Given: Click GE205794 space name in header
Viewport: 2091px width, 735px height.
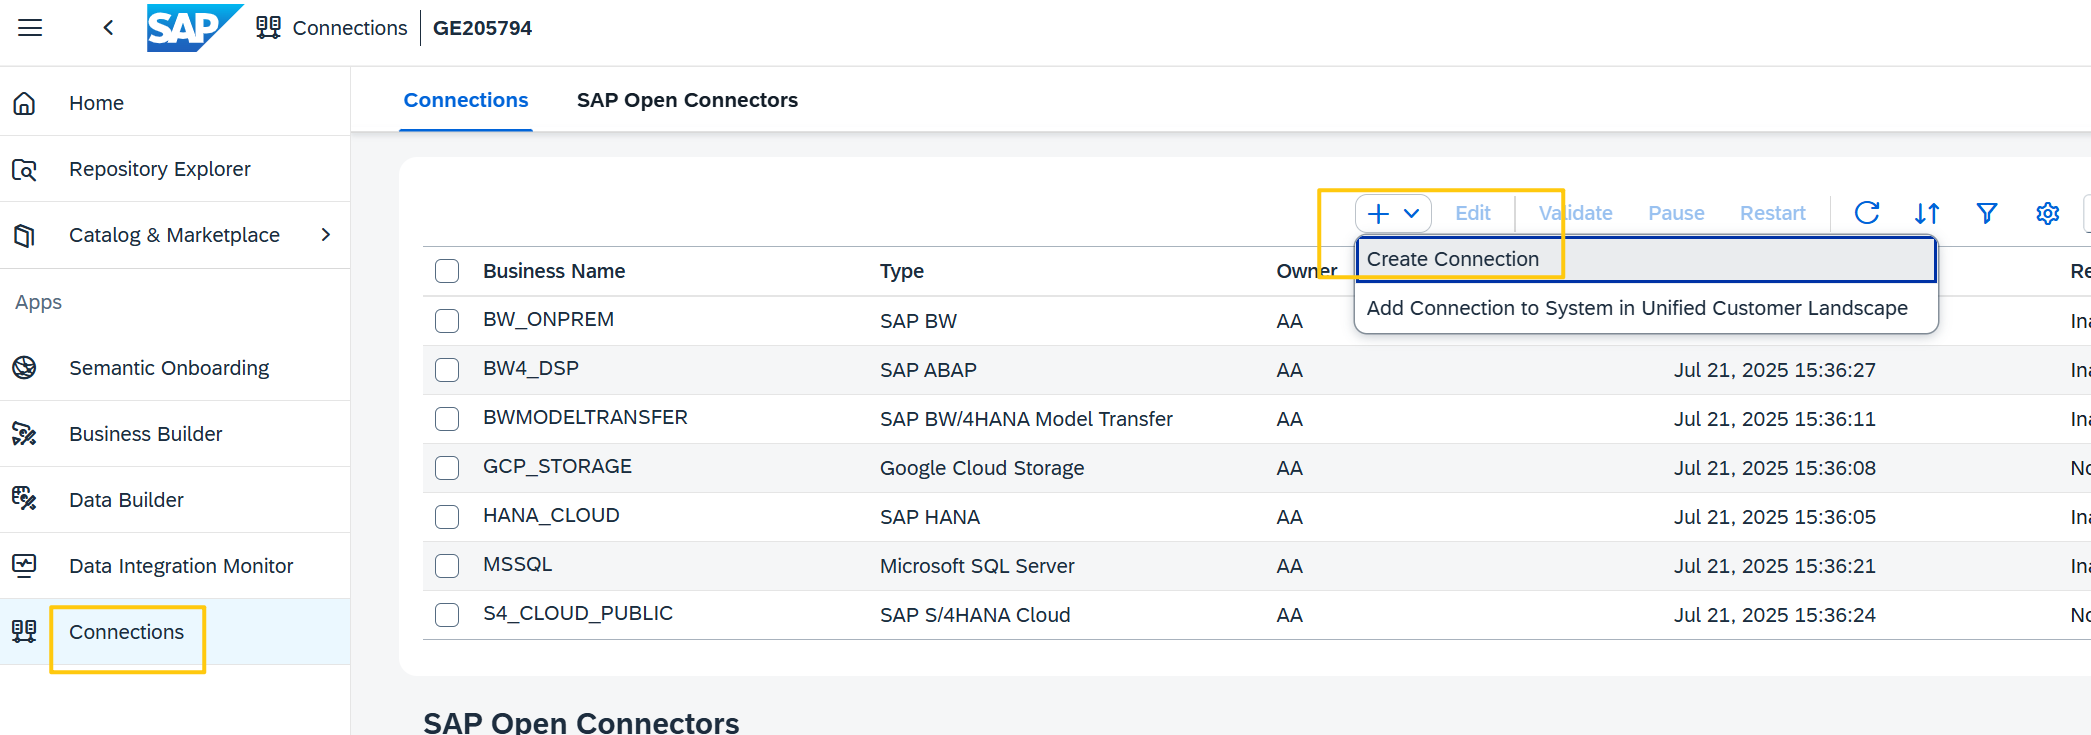Looking at the screenshot, I should pos(482,28).
